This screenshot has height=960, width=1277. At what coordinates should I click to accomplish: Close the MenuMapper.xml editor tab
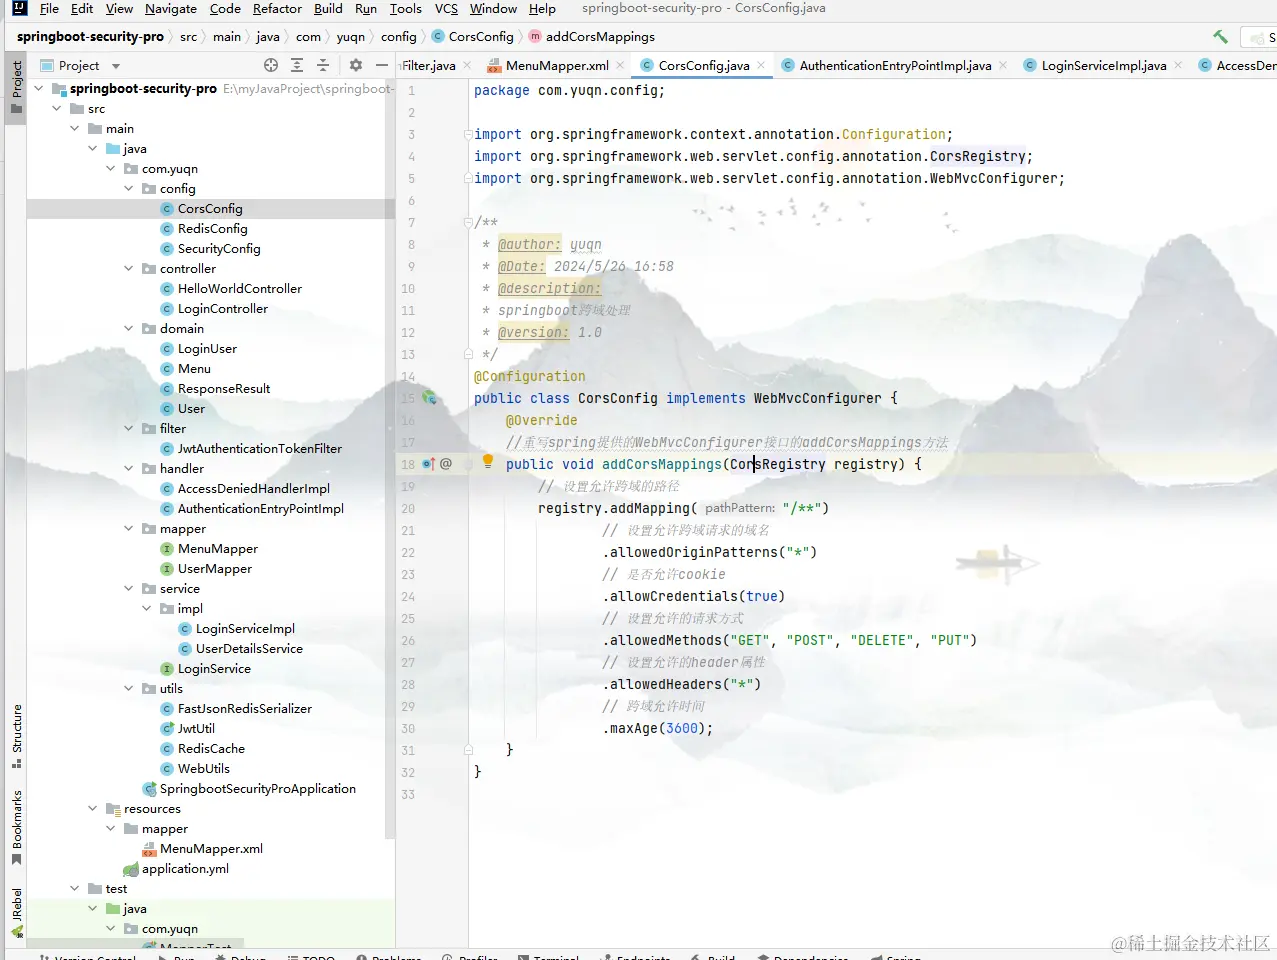point(620,66)
